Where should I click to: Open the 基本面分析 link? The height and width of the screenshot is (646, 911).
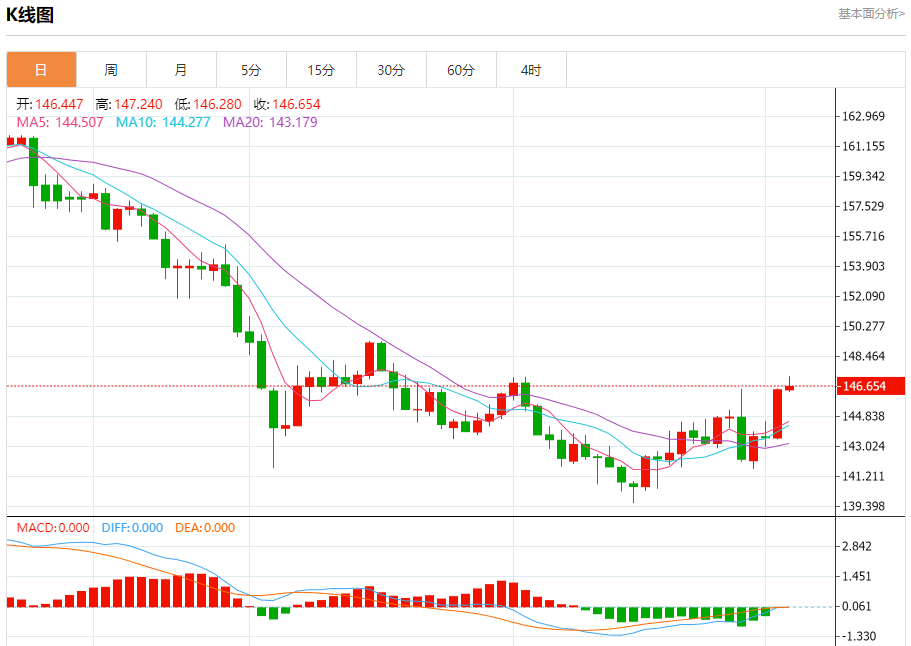click(x=871, y=13)
